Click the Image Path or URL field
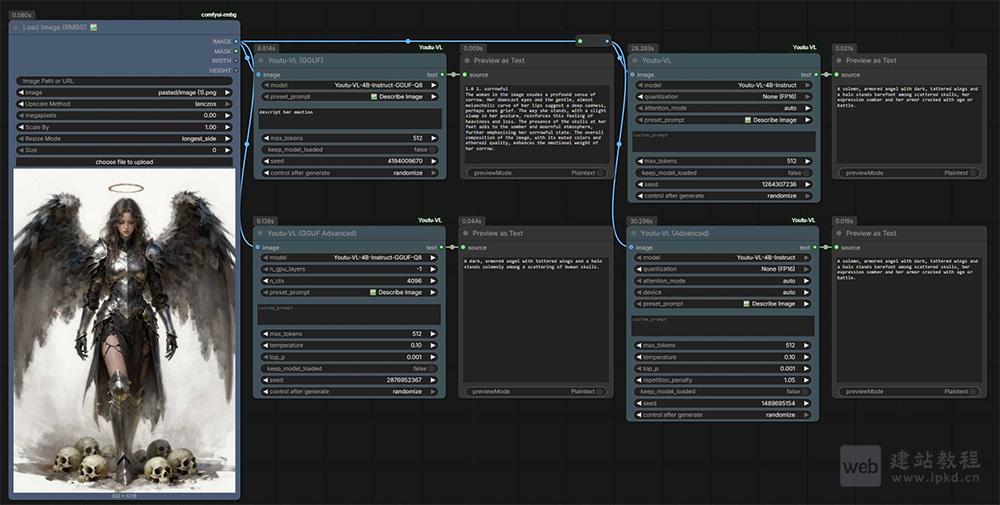 tap(125, 81)
